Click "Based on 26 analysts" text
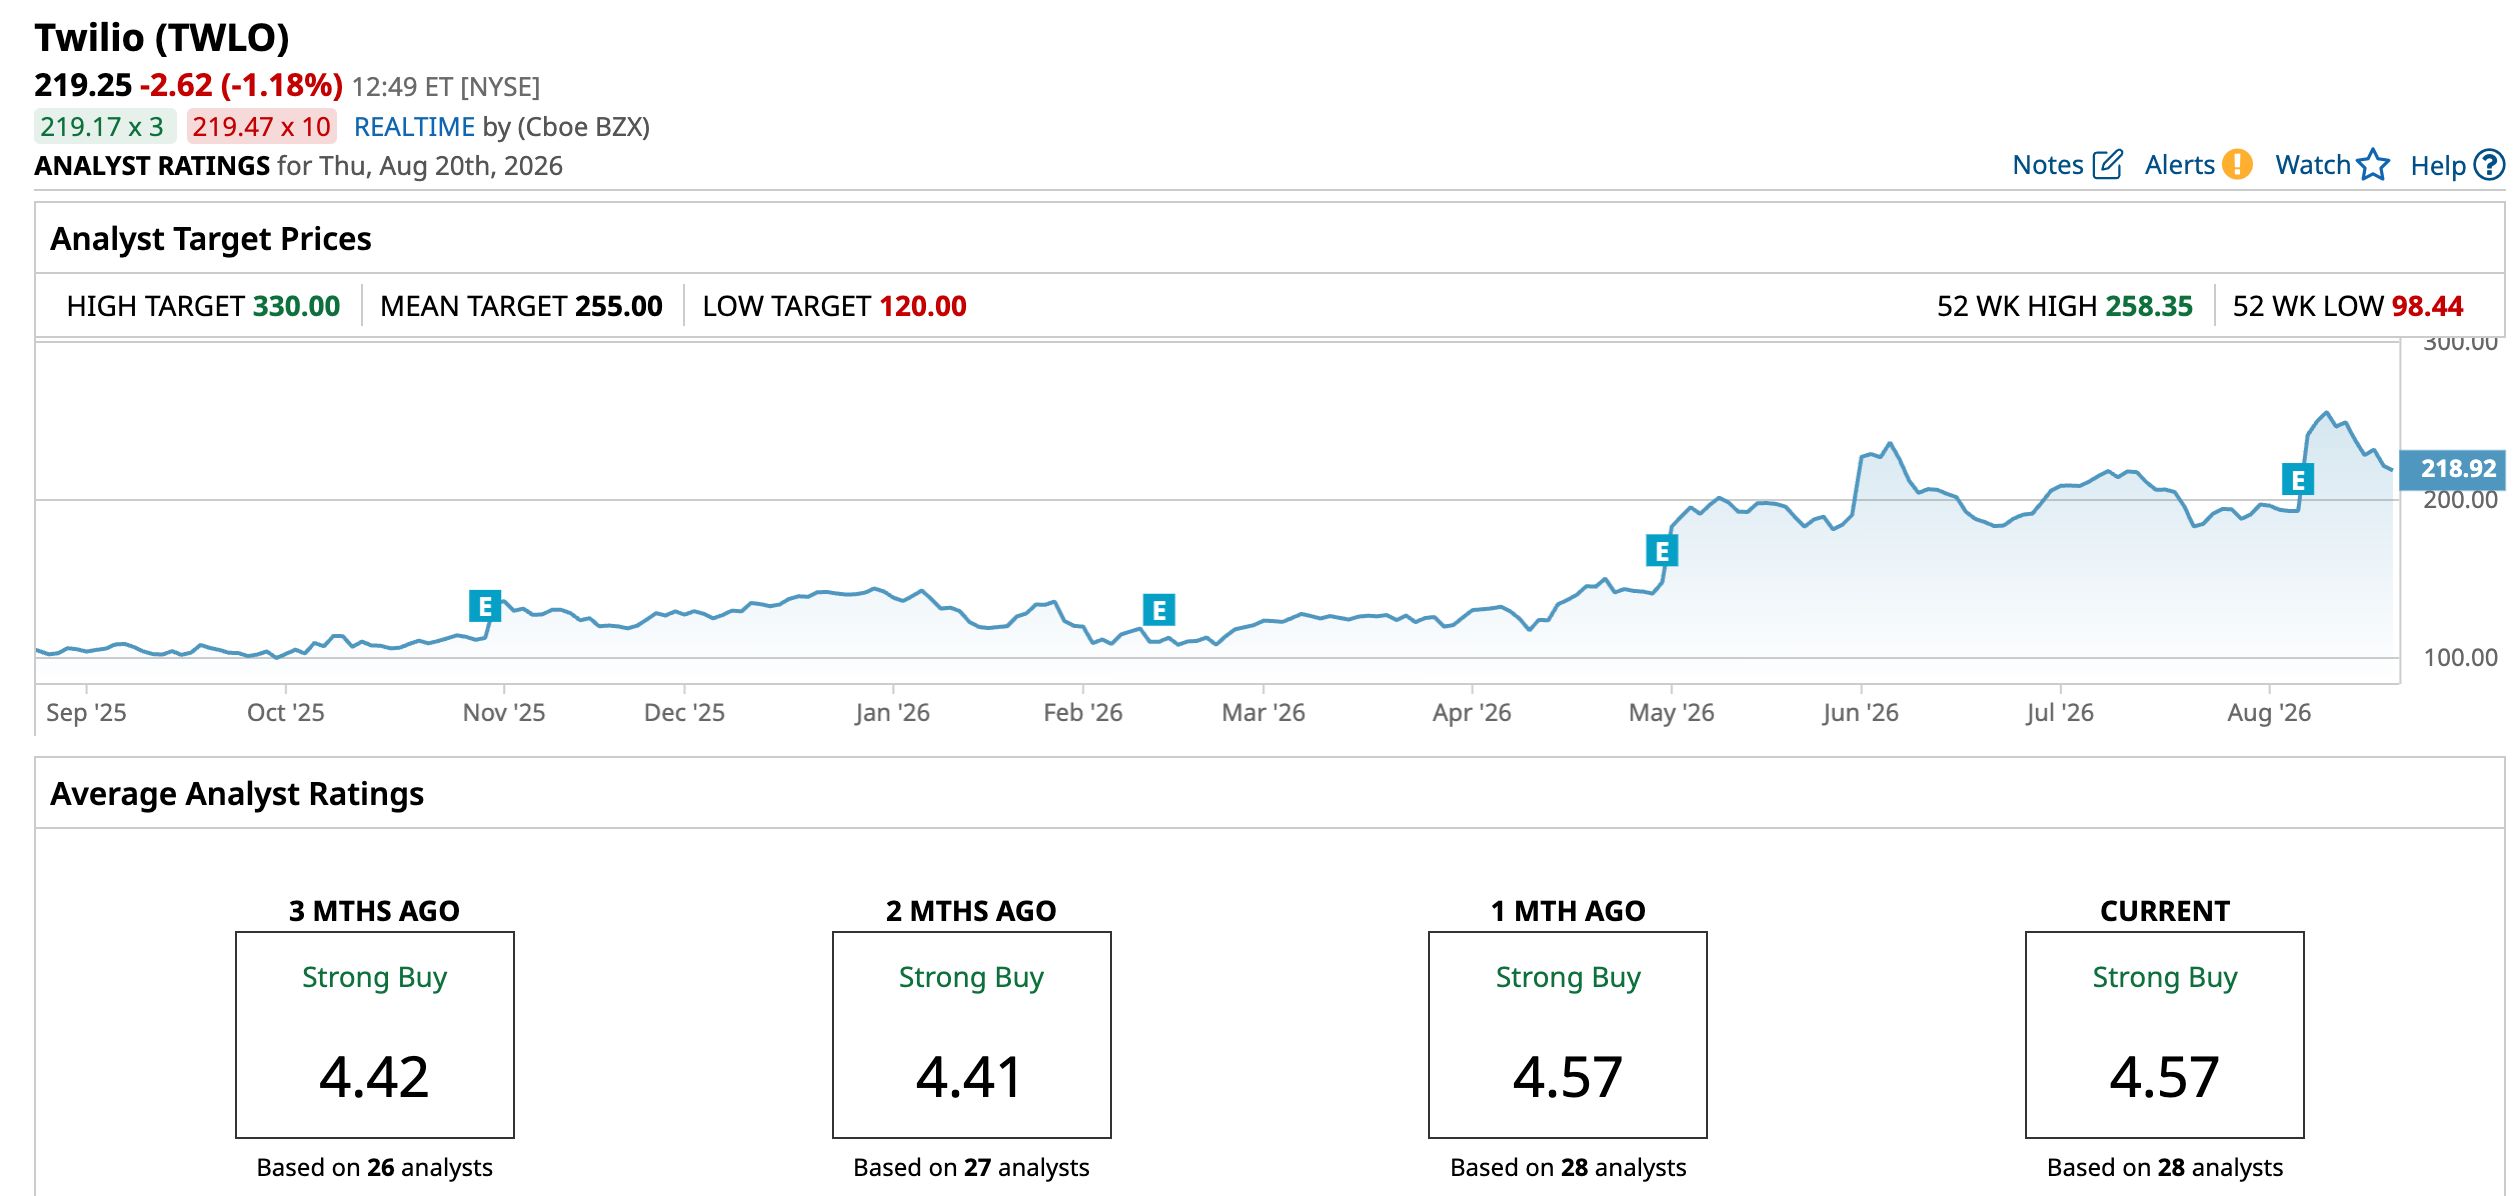Screen dimensions: 2518x1196 tap(375, 1168)
